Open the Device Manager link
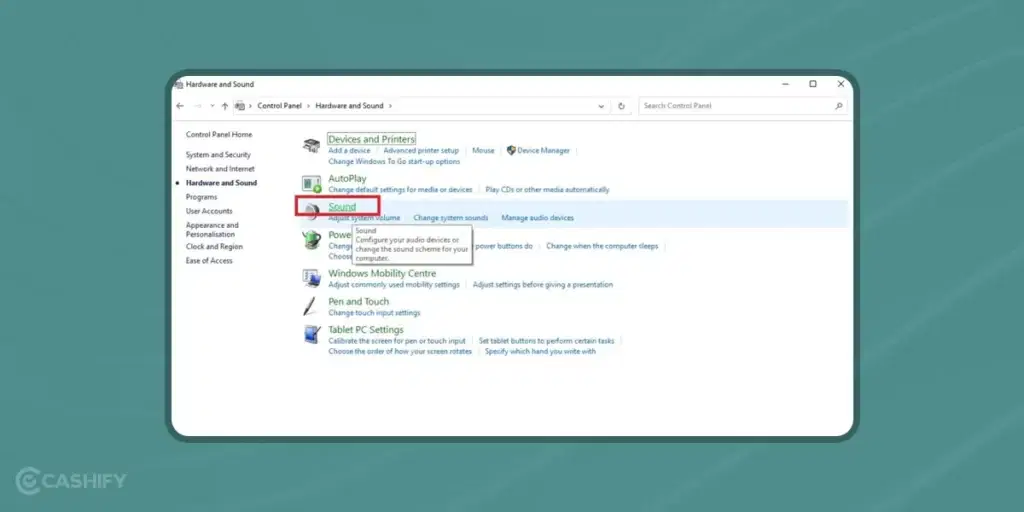 [543, 150]
